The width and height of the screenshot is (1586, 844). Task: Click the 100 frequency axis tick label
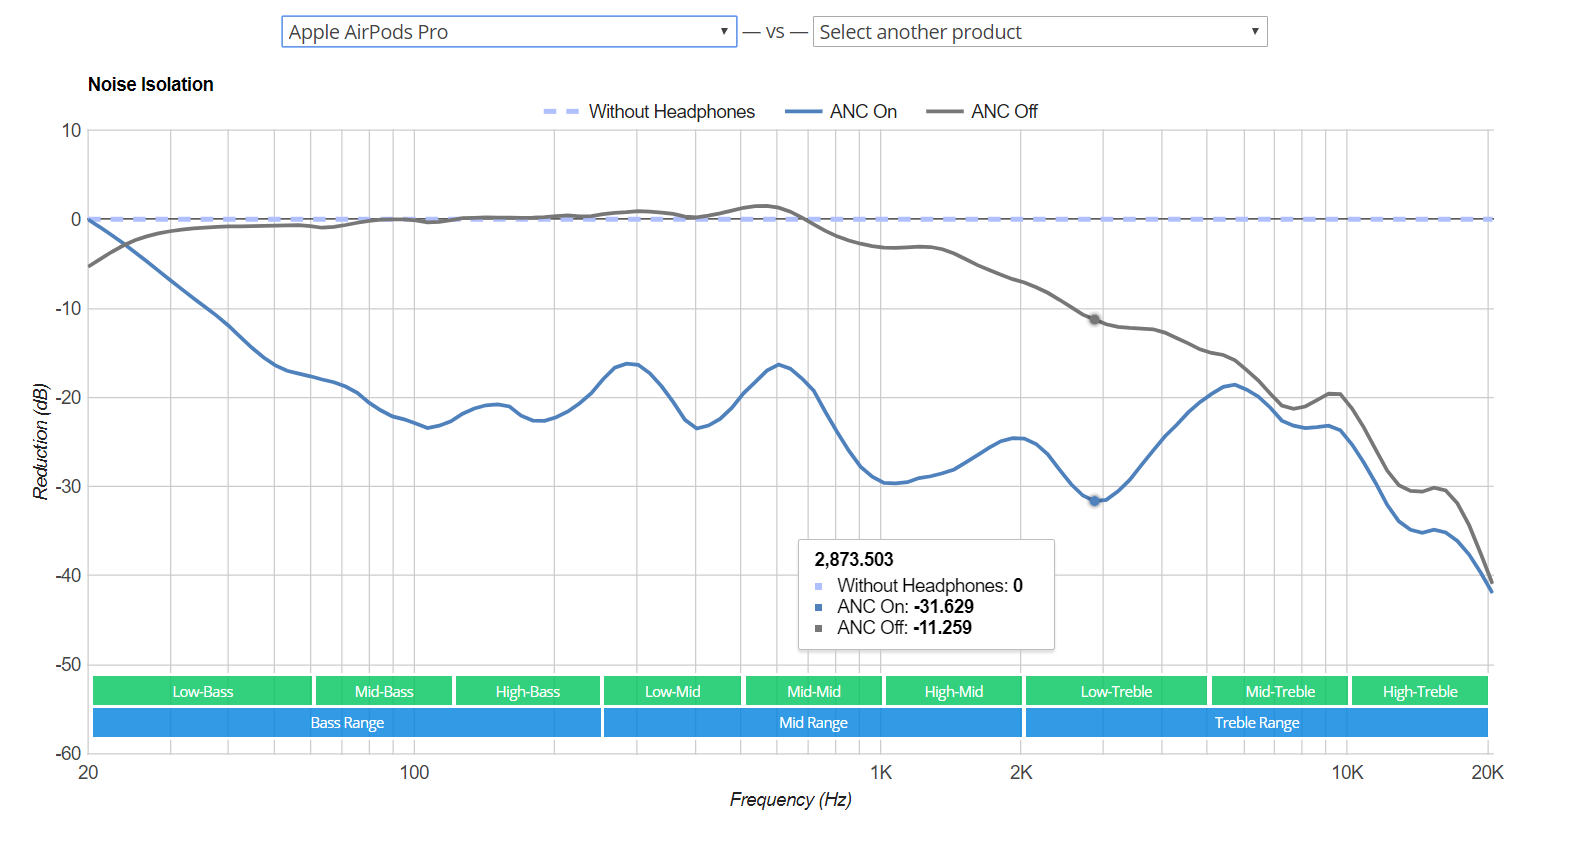point(414,773)
